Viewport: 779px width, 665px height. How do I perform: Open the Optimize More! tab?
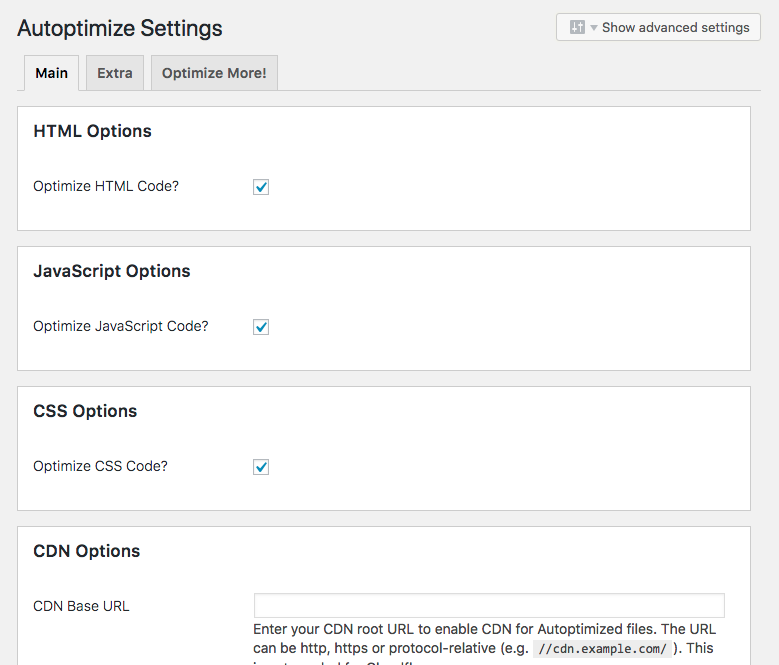pos(214,73)
